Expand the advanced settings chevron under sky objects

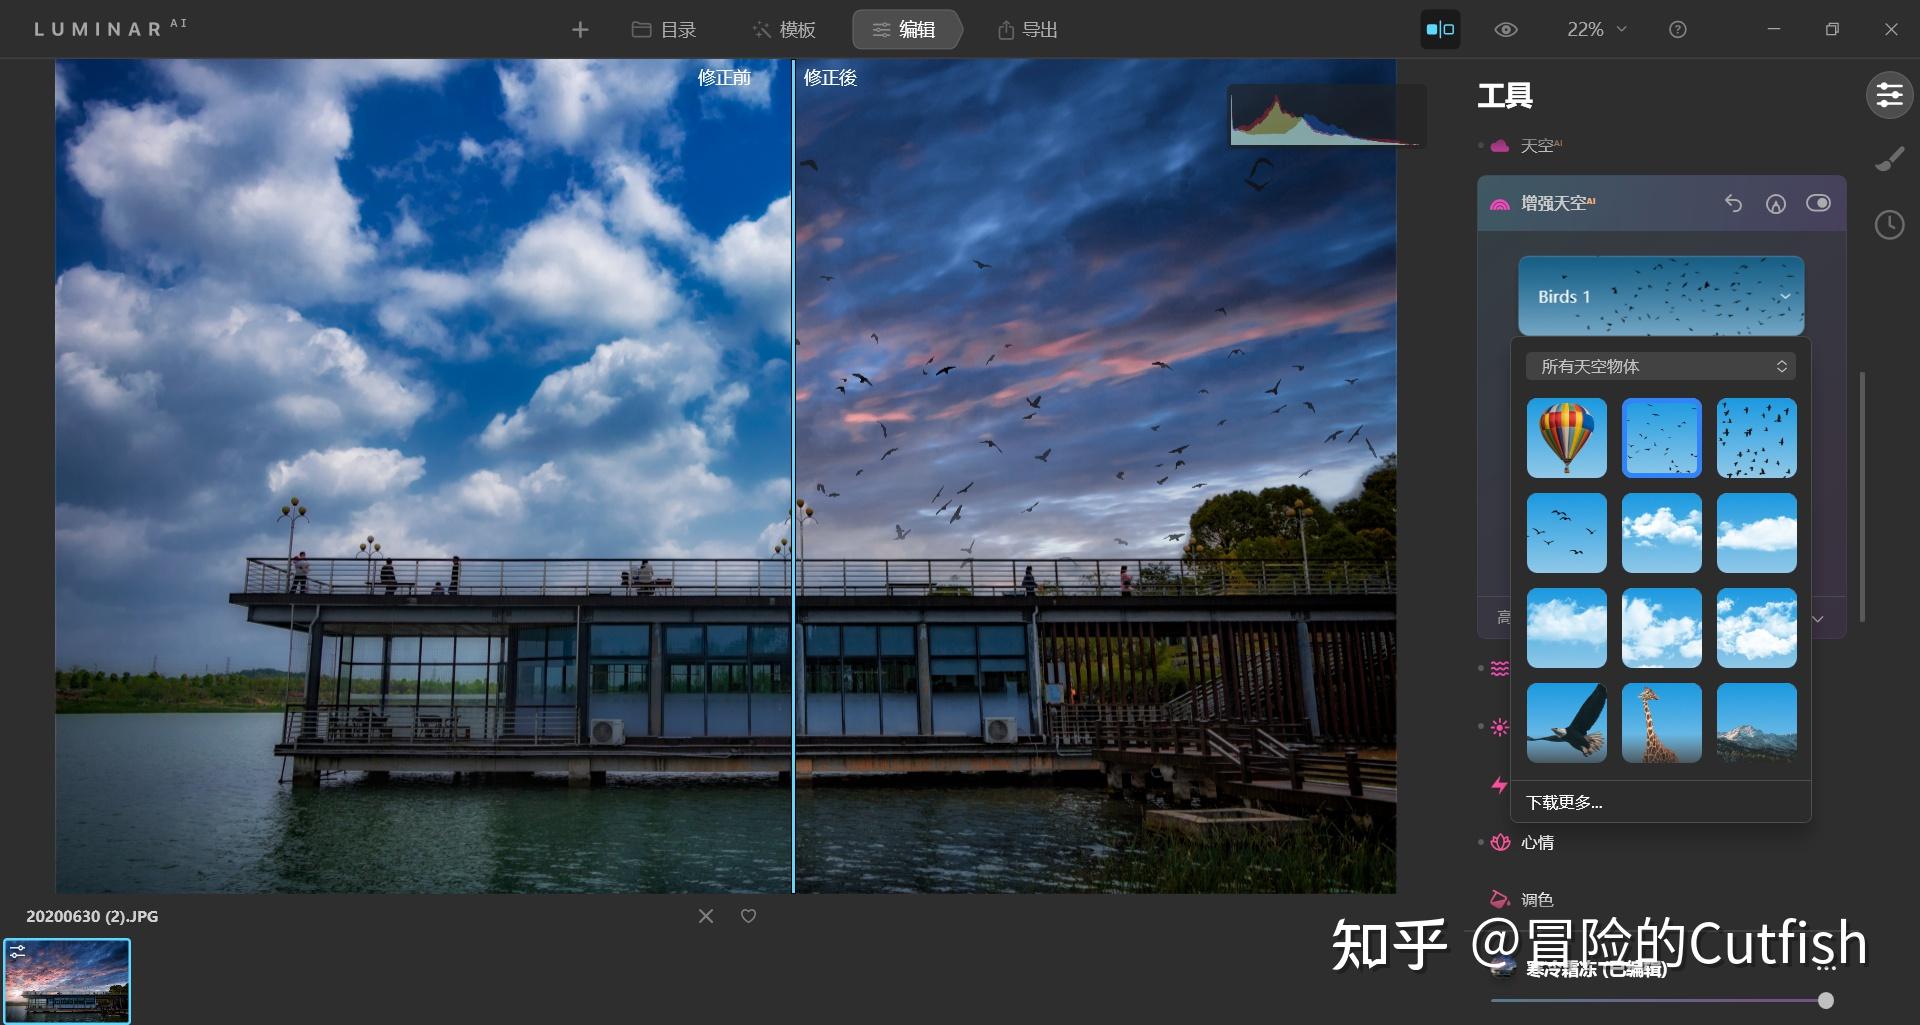pyautogui.click(x=1818, y=619)
